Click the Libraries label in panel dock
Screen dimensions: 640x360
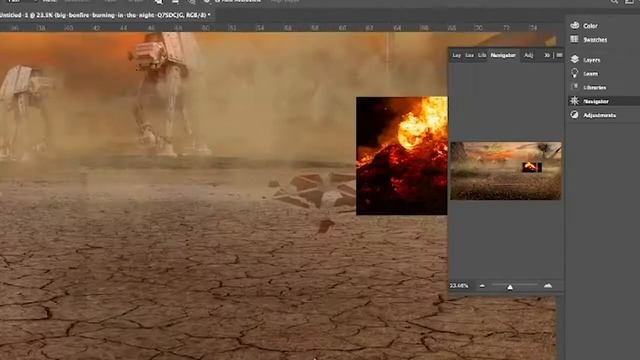click(x=595, y=88)
